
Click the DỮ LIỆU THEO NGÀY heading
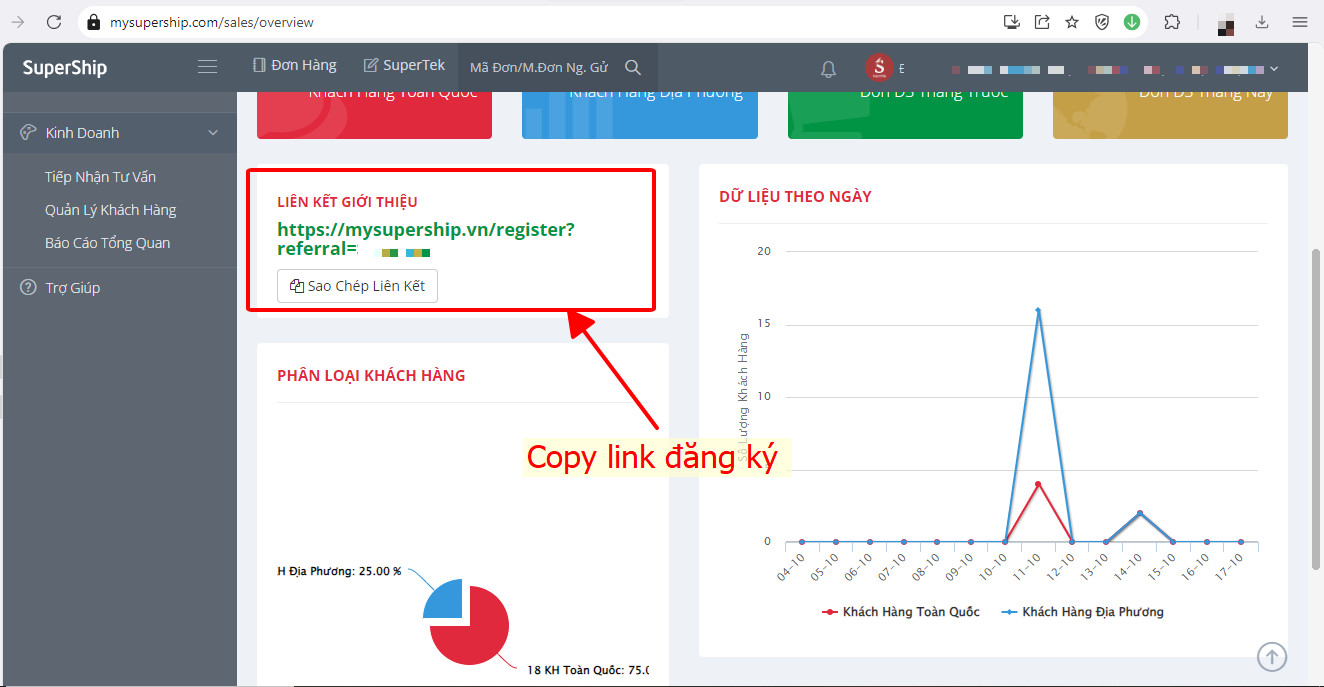(x=795, y=197)
